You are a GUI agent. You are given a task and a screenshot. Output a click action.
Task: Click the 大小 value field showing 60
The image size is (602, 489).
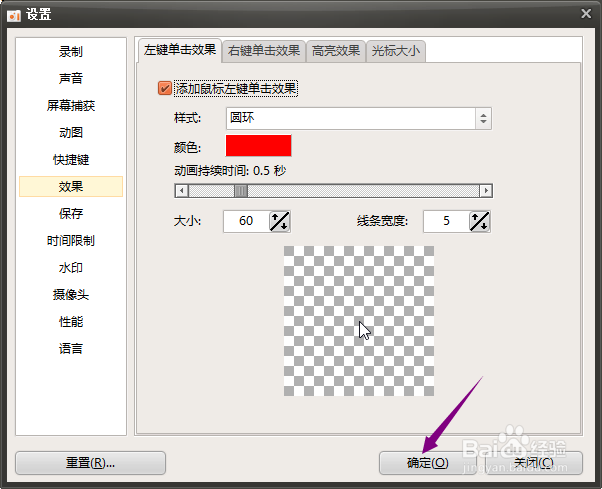coord(246,221)
